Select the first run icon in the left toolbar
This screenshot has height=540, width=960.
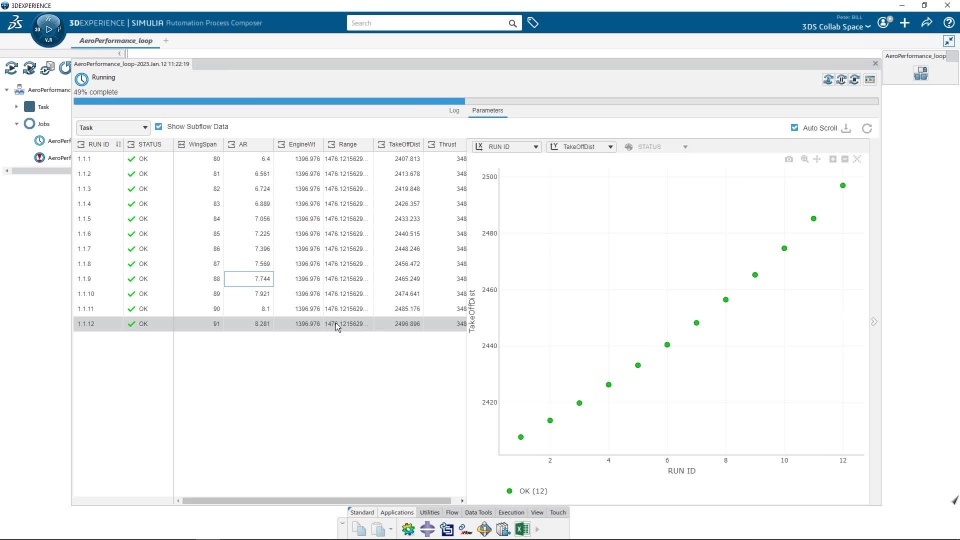click(x=11, y=68)
